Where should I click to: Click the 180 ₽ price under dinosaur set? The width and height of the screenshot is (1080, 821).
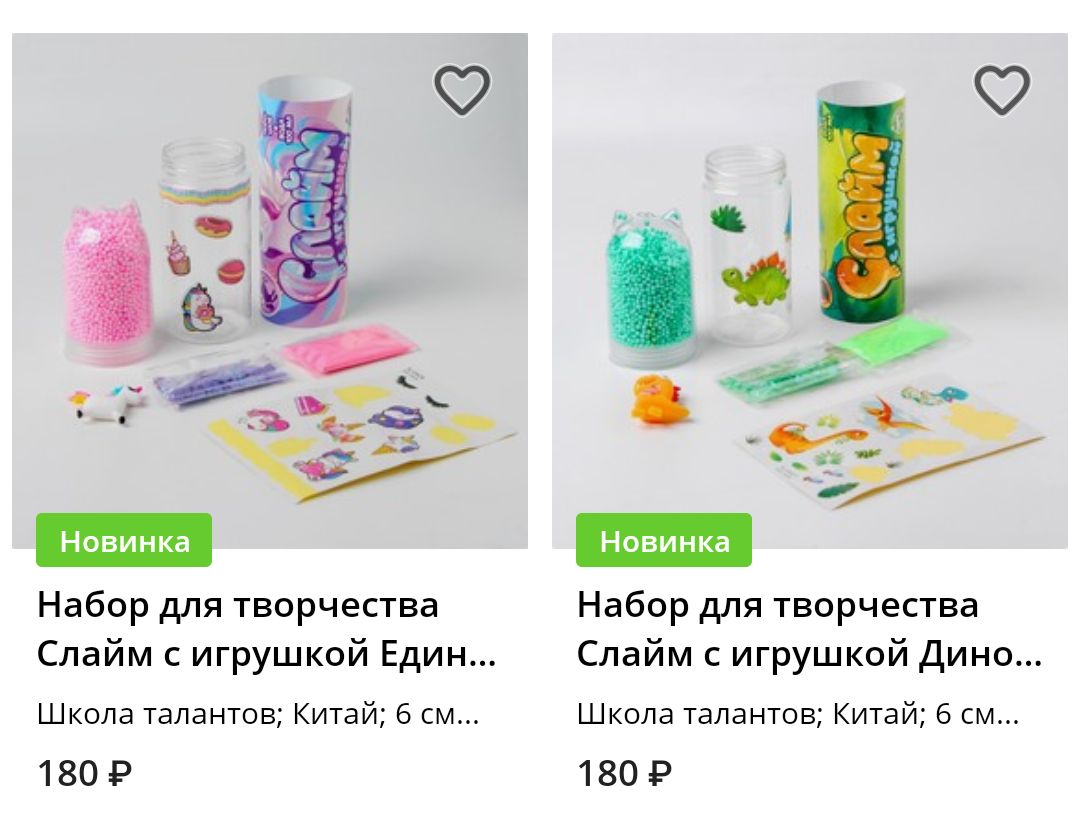(x=625, y=773)
